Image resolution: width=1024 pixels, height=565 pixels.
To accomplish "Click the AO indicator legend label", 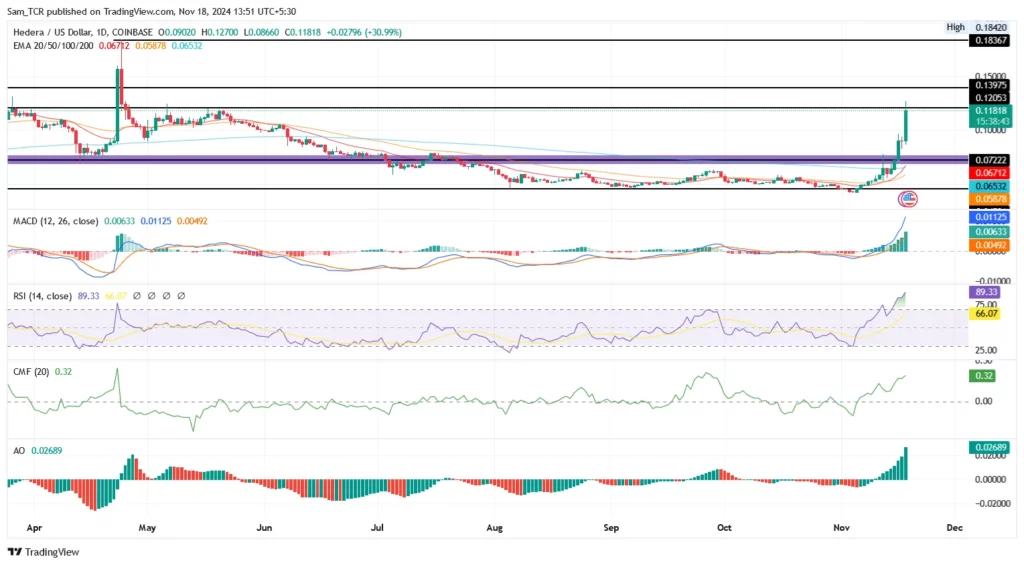I will pos(19,451).
